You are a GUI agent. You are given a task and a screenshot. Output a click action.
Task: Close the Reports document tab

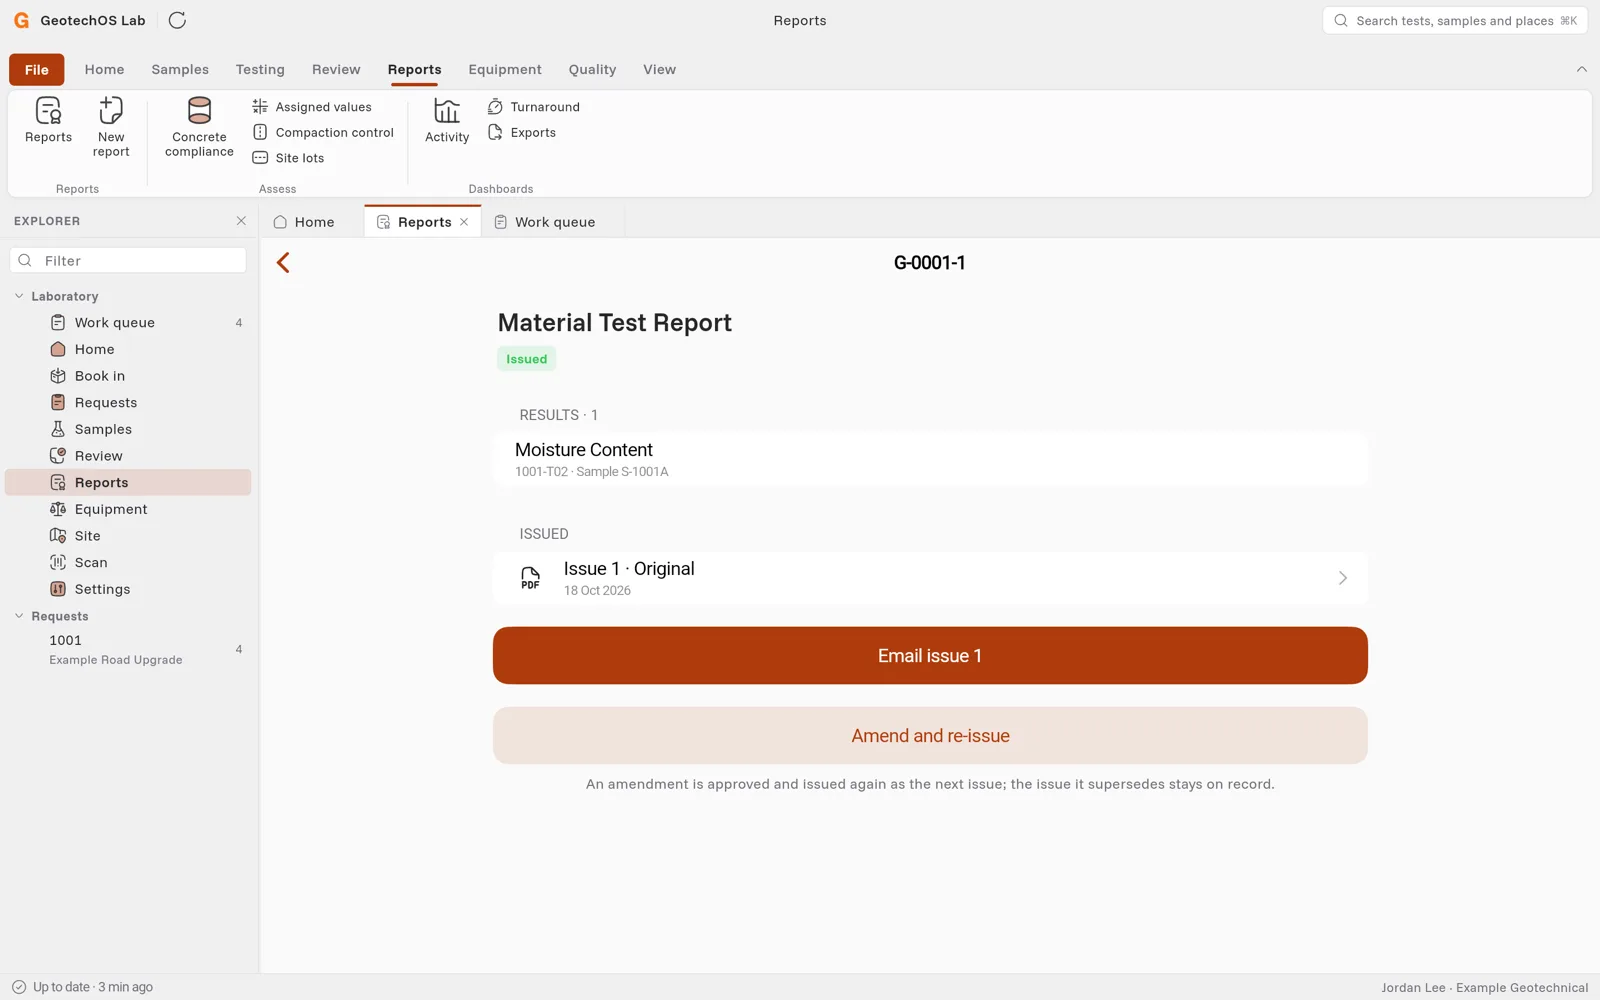pyautogui.click(x=464, y=222)
